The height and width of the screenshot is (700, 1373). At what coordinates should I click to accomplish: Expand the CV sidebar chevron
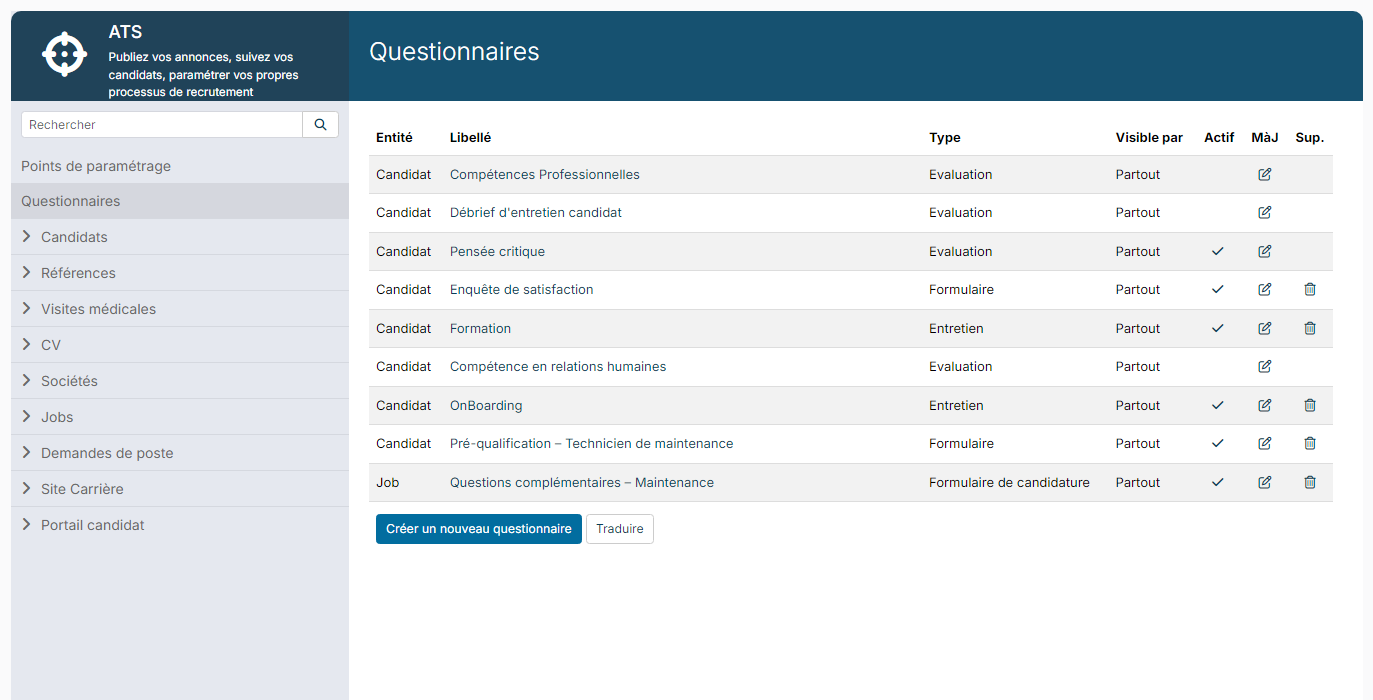27,345
